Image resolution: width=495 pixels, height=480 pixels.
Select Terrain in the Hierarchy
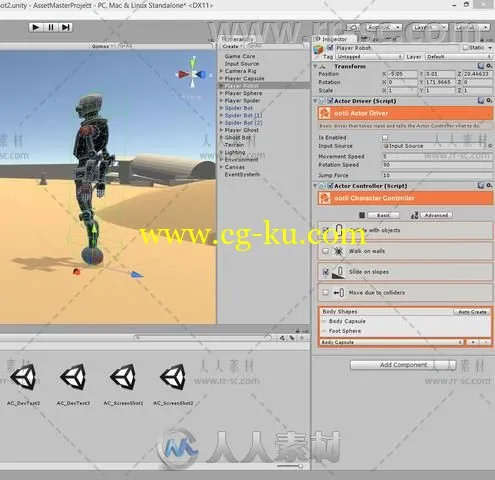pyautogui.click(x=234, y=145)
